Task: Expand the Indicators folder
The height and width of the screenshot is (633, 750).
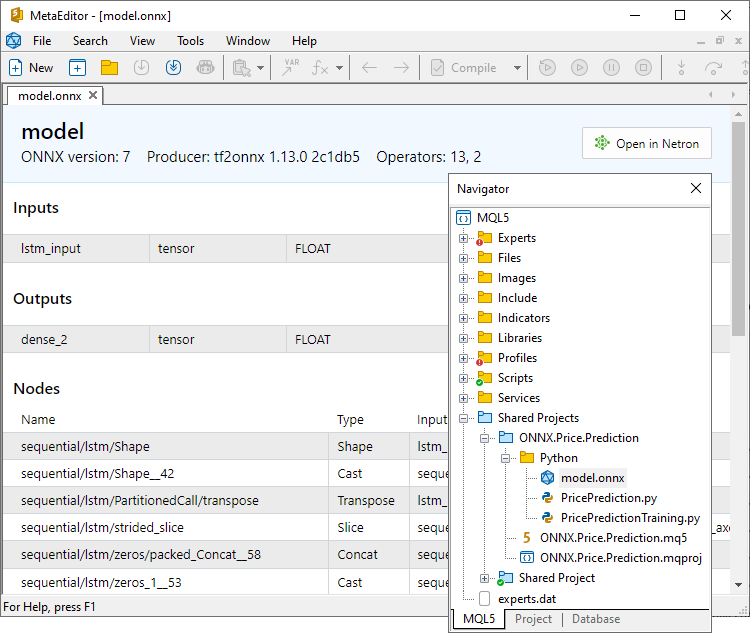Action: pos(463,318)
